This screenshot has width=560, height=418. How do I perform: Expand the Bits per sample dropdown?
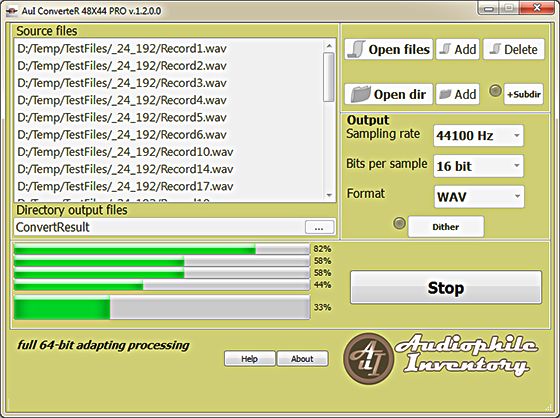479,166
